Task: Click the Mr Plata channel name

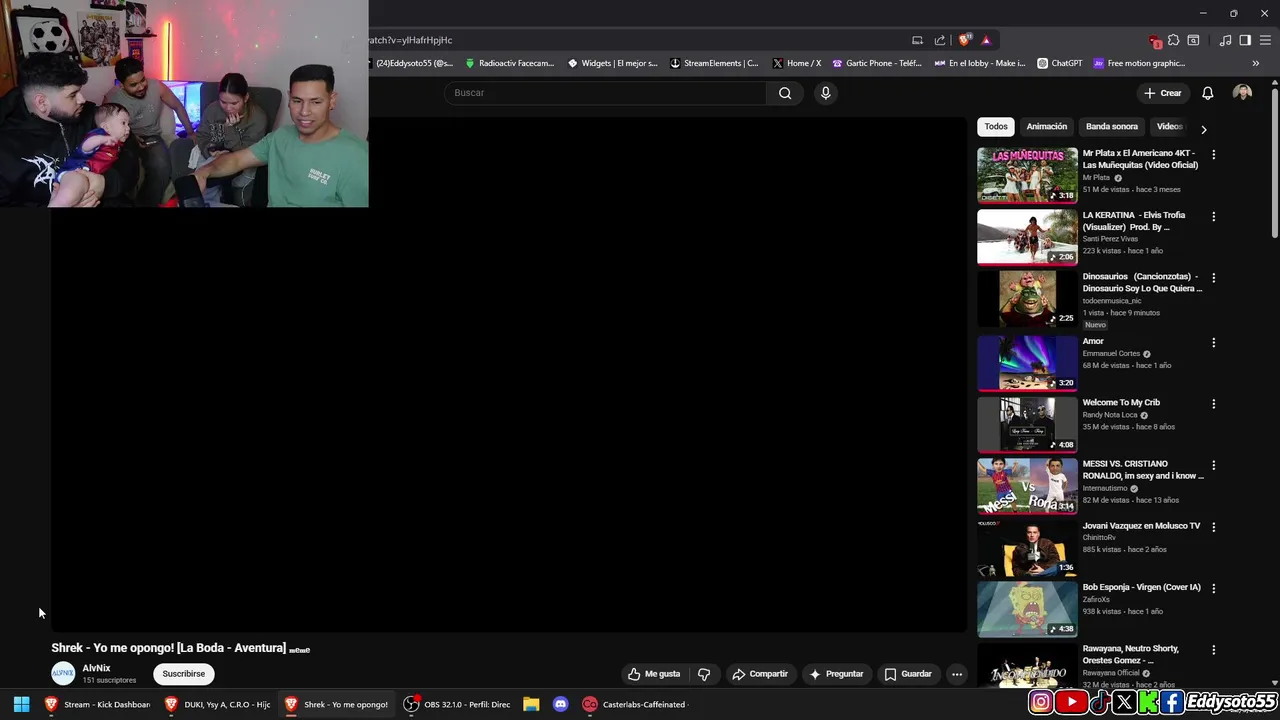Action: pyautogui.click(x=1096, y=178)
